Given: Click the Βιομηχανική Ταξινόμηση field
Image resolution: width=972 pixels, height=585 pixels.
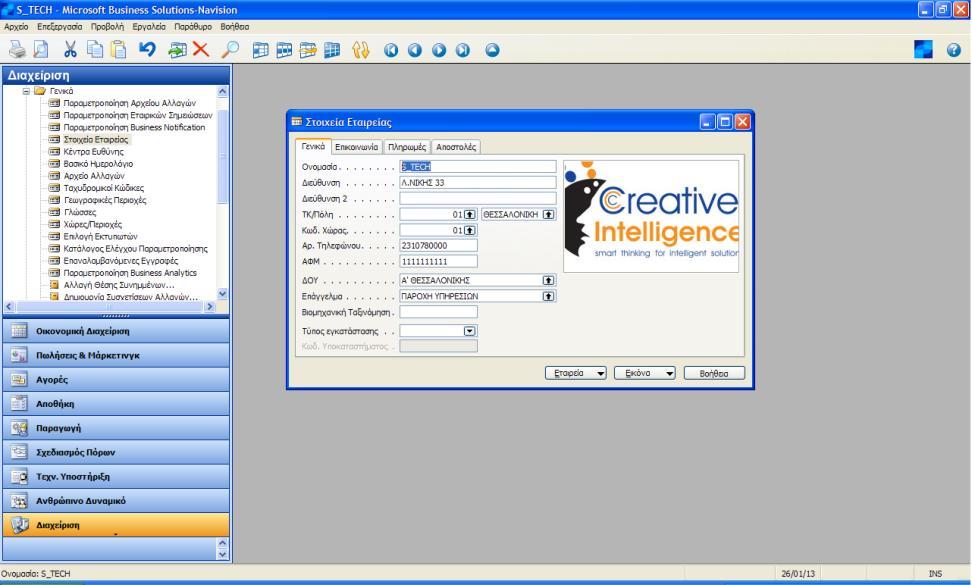Looking at the screenshot, I should pos(438,312).
